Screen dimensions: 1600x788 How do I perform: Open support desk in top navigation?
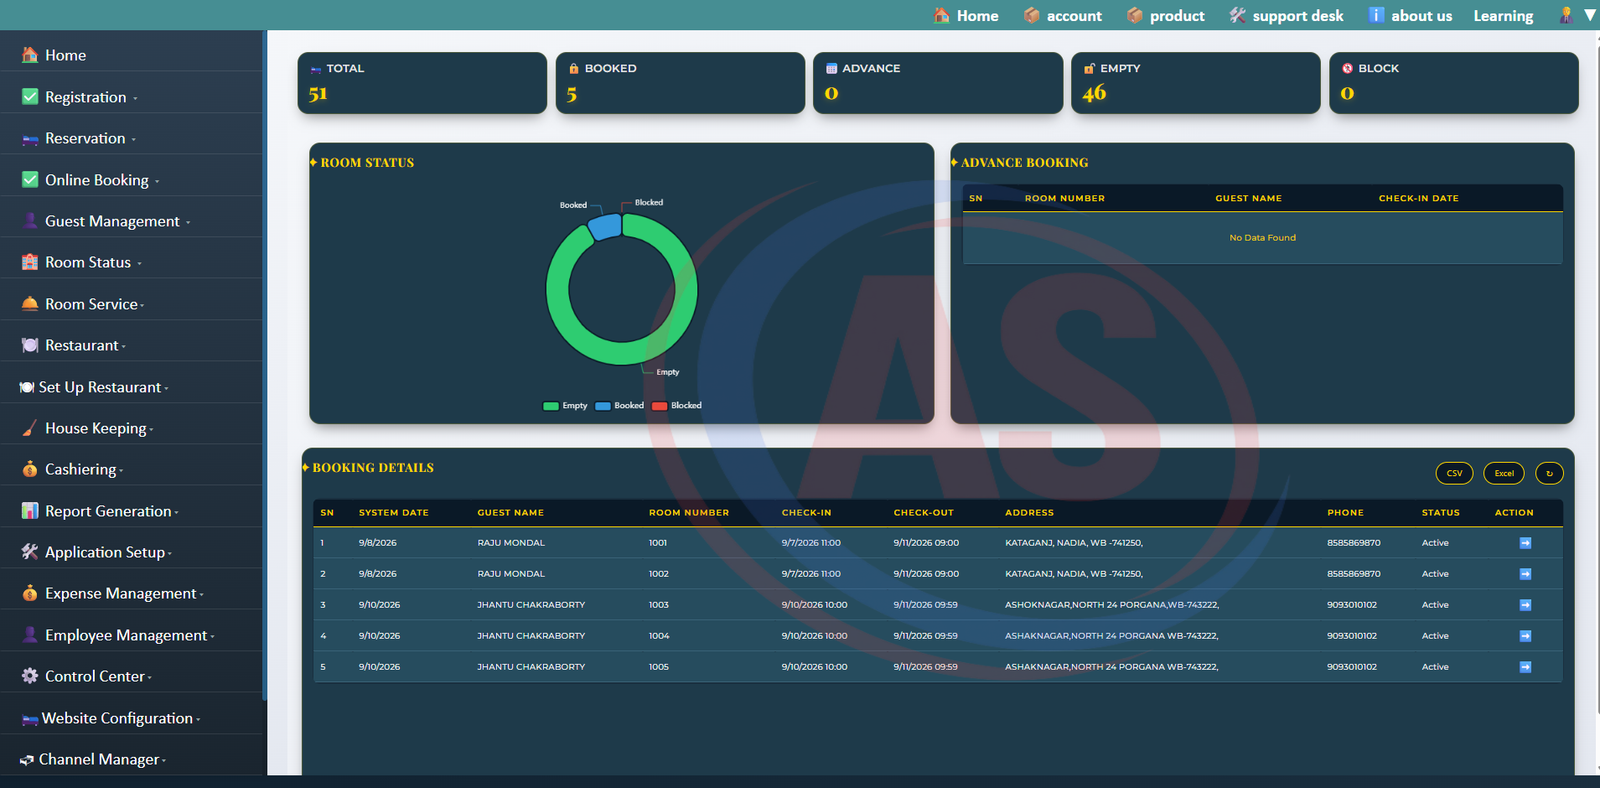point(1286,16)
